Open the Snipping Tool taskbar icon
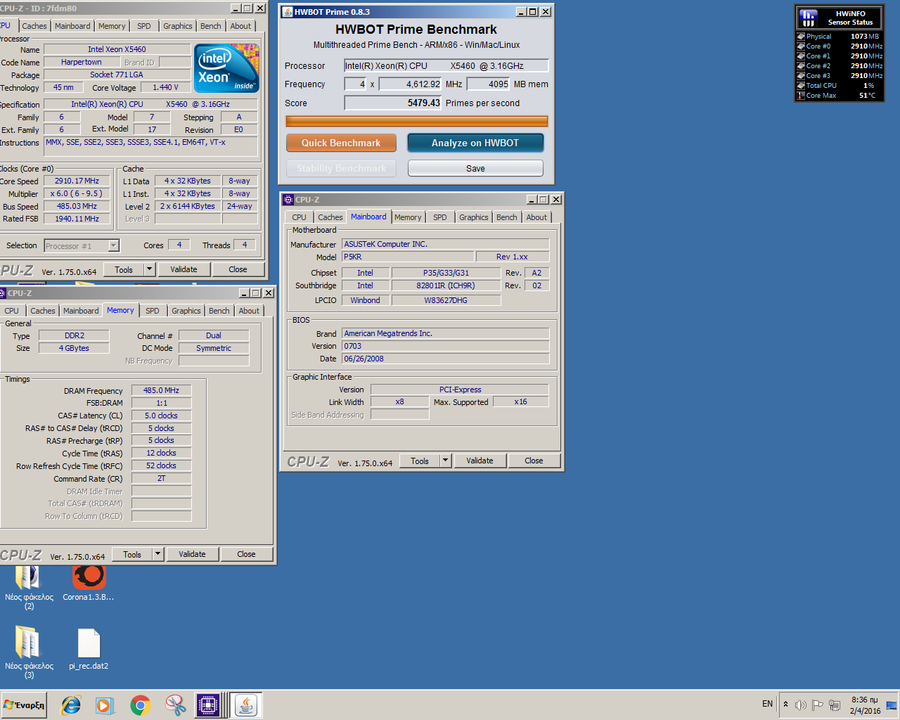Viewport: 900px width, 720px height. (175, 705)
